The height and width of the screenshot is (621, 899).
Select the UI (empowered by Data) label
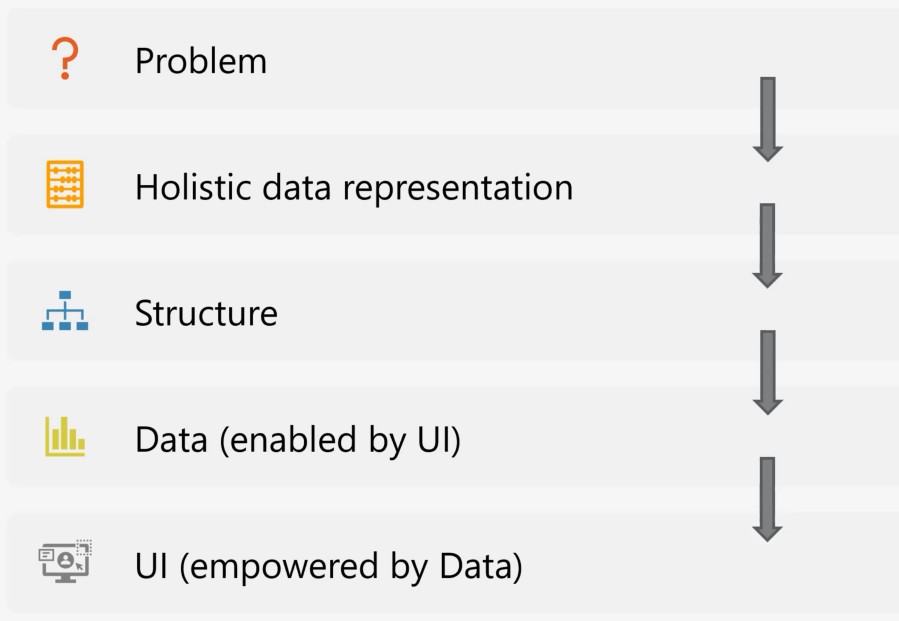pyautogui.click(x=329, y=567)
